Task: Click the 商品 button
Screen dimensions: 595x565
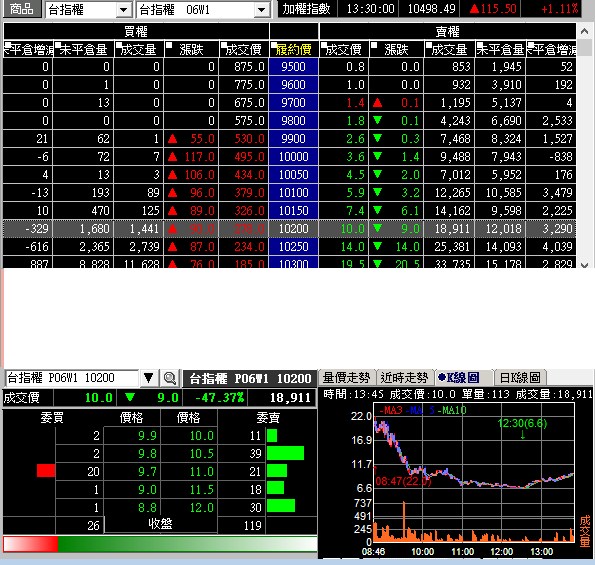Action: (x=22, y=8)
